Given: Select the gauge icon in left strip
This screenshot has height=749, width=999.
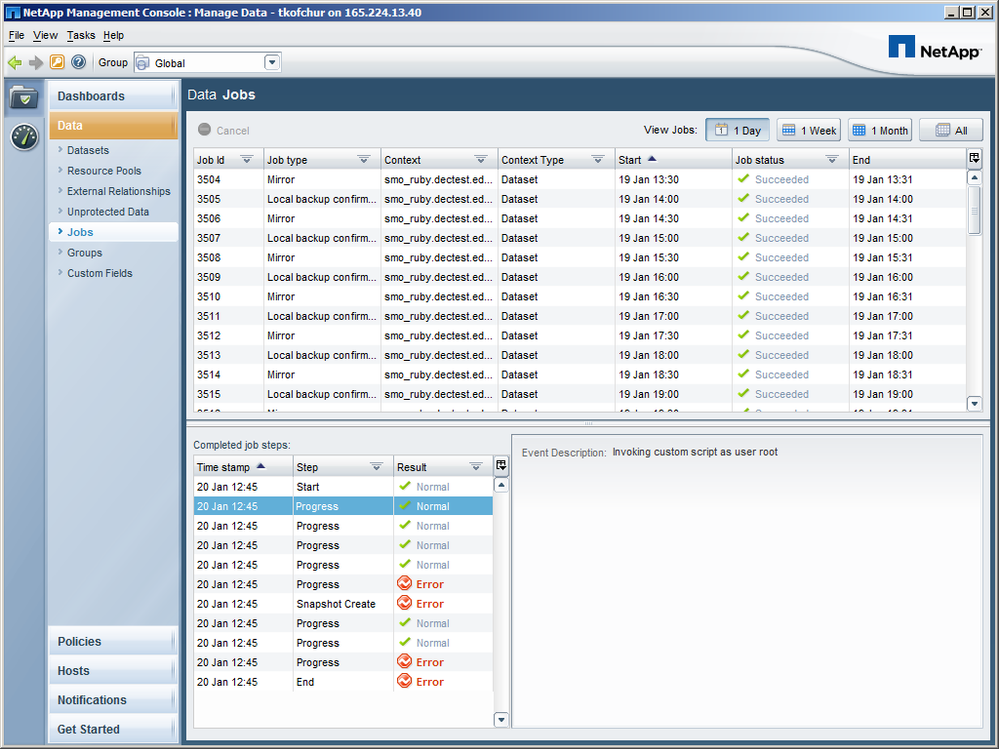Looking at the screenshot, I should tap(24, 137).
